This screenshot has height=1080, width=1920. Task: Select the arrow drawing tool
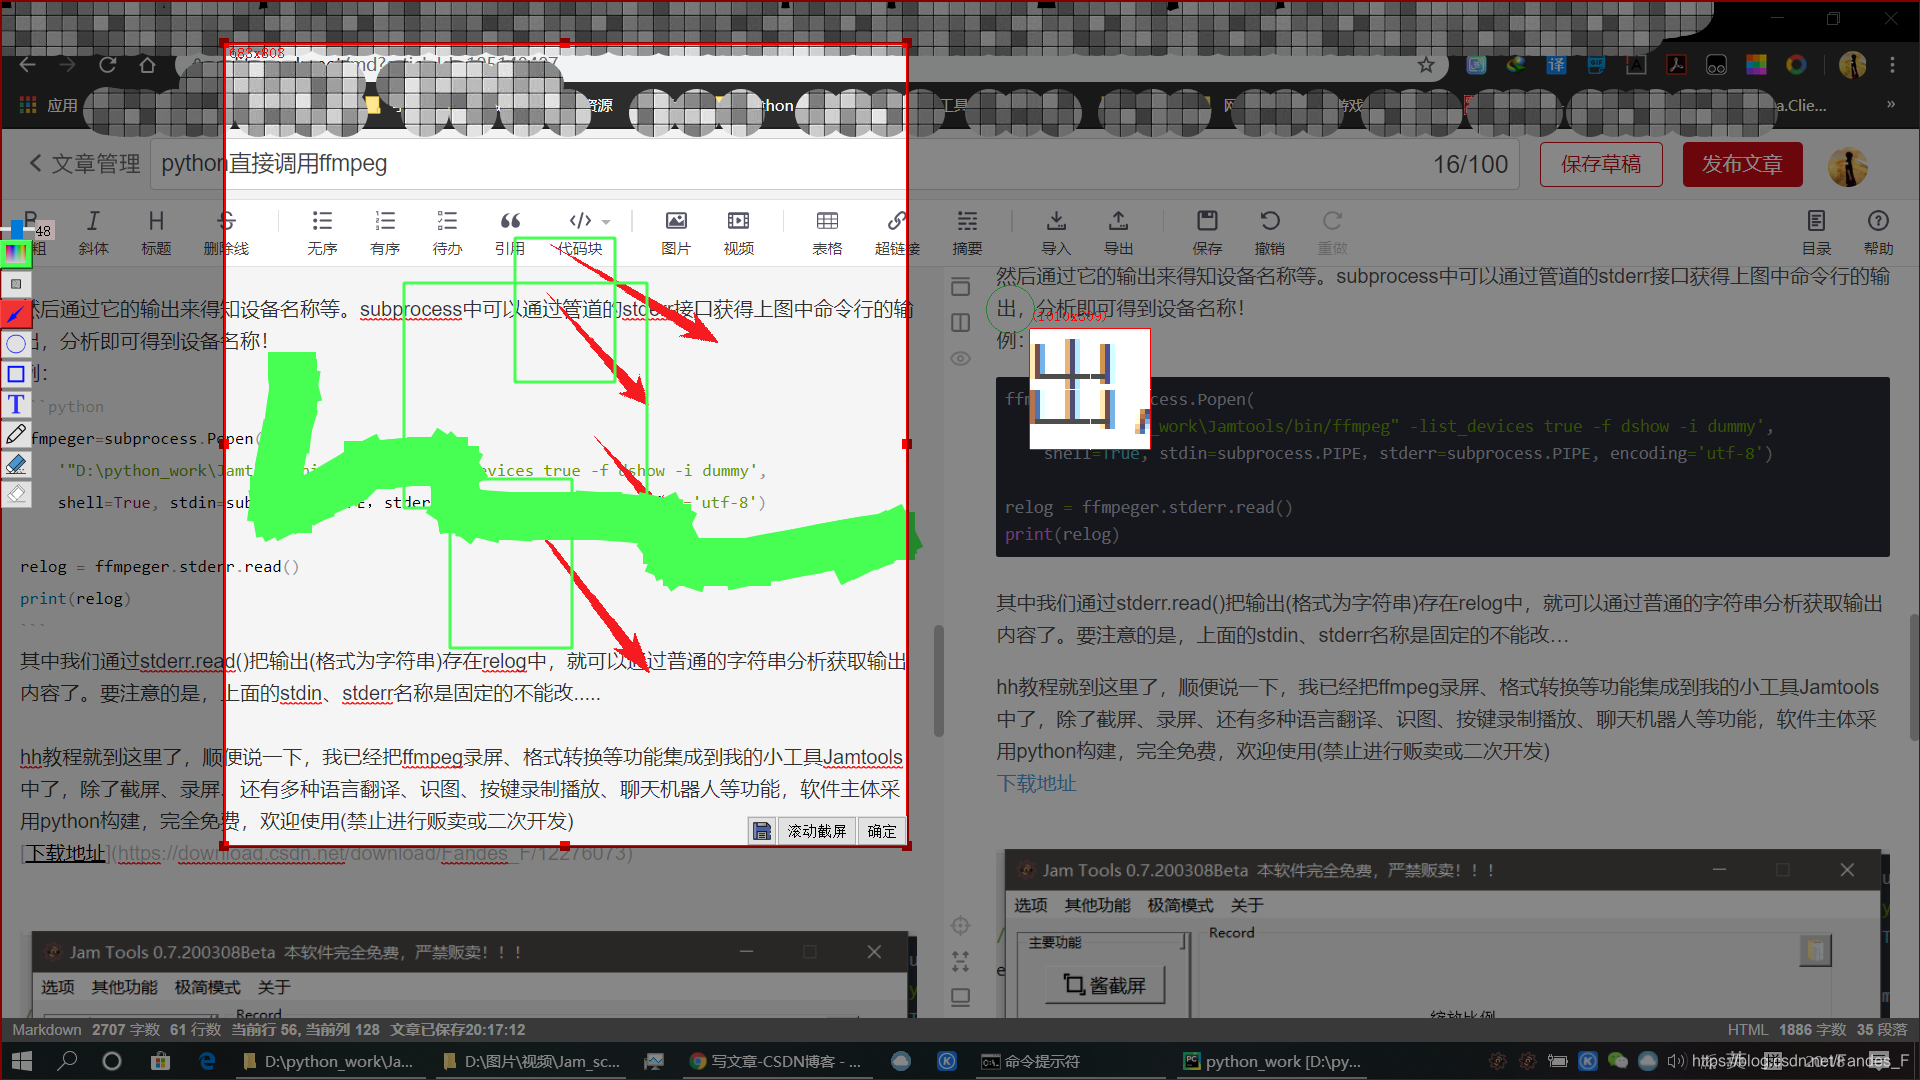[16, 314]
